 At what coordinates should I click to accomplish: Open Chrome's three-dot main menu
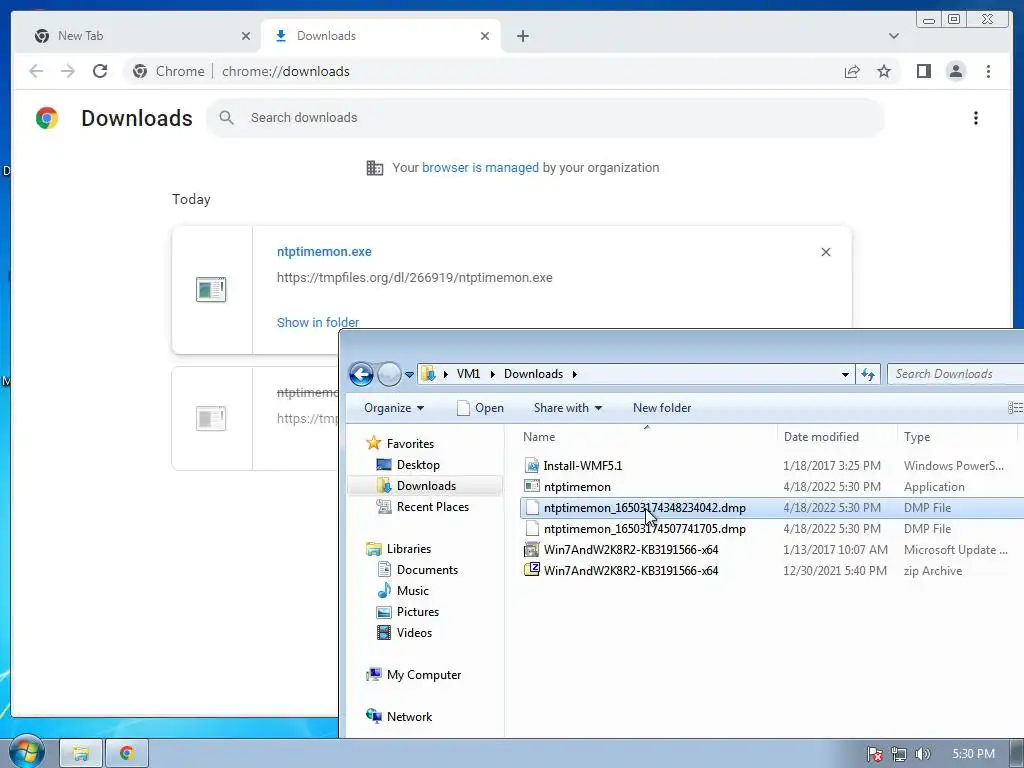988,71
